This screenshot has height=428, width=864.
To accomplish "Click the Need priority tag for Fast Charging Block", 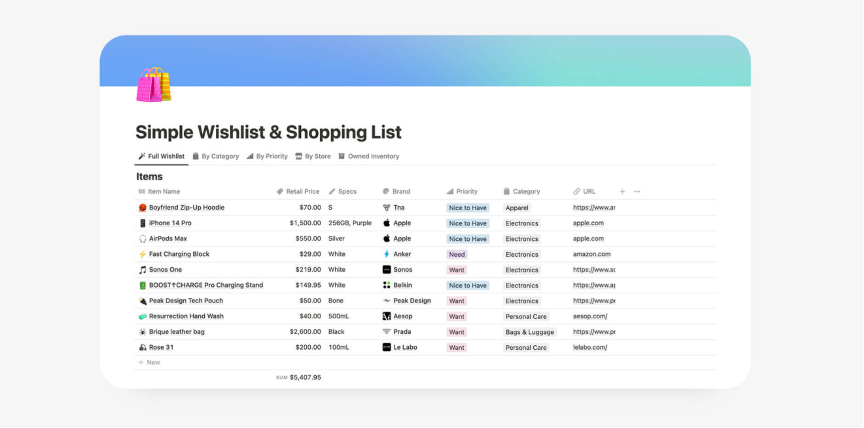I will click(x=457, y=254).
